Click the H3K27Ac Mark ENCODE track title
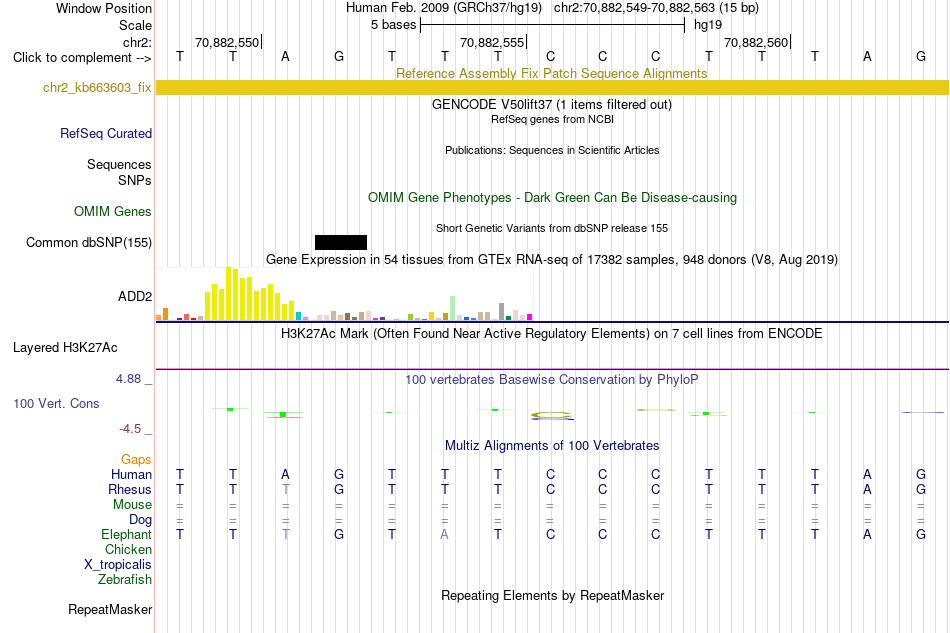This screenshot has width=950, height=633. (x=551, y=334)
